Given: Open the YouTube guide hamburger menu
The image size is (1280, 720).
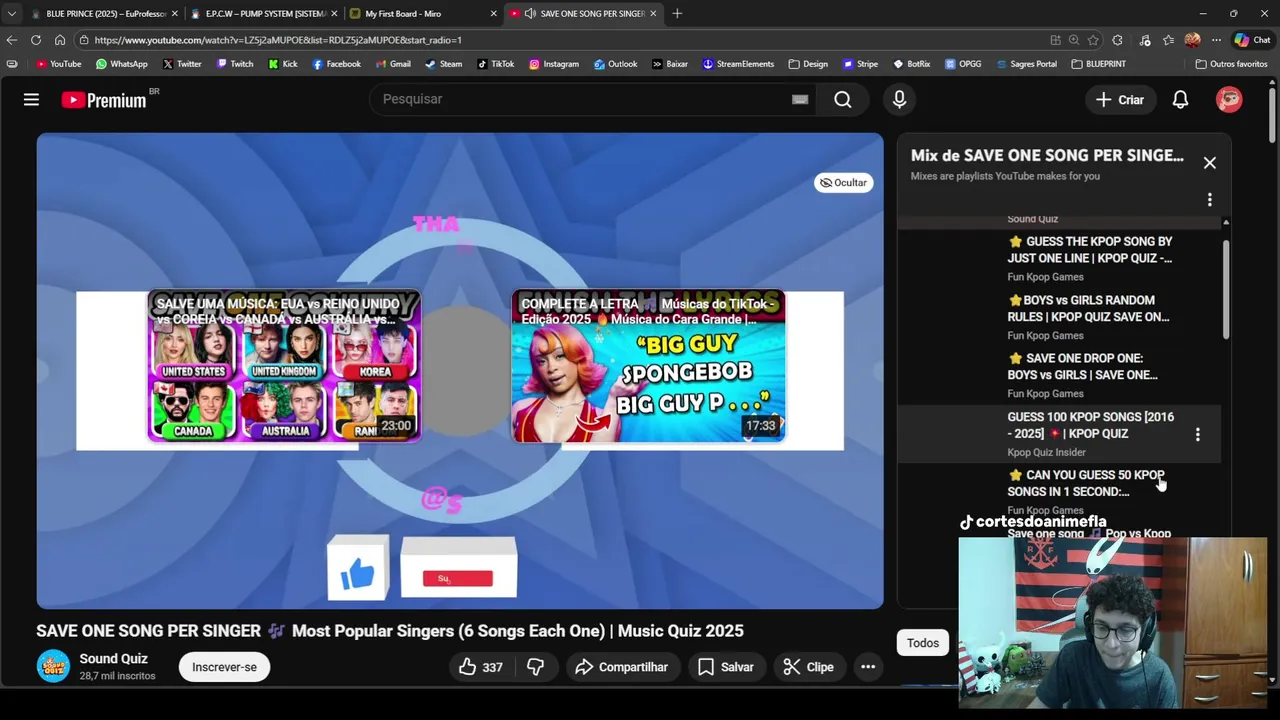Looking at the screenshot, I should coord(31,99).
